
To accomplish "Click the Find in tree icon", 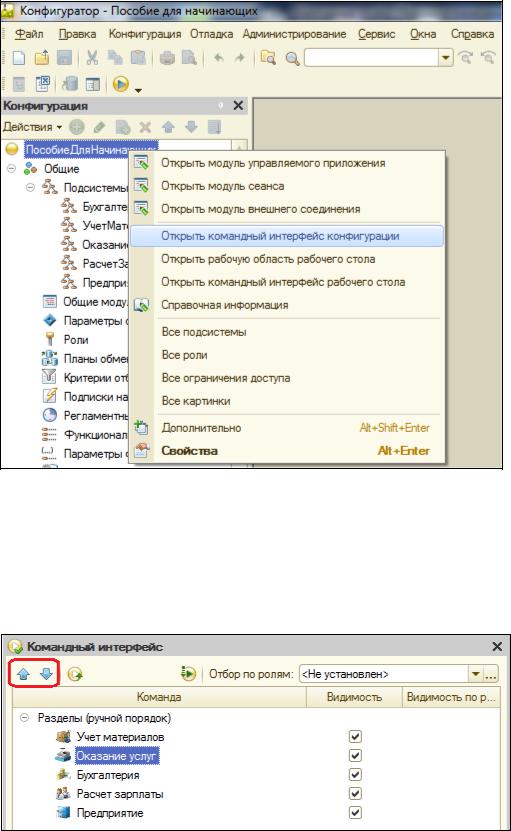I will [x=268, y=57].
